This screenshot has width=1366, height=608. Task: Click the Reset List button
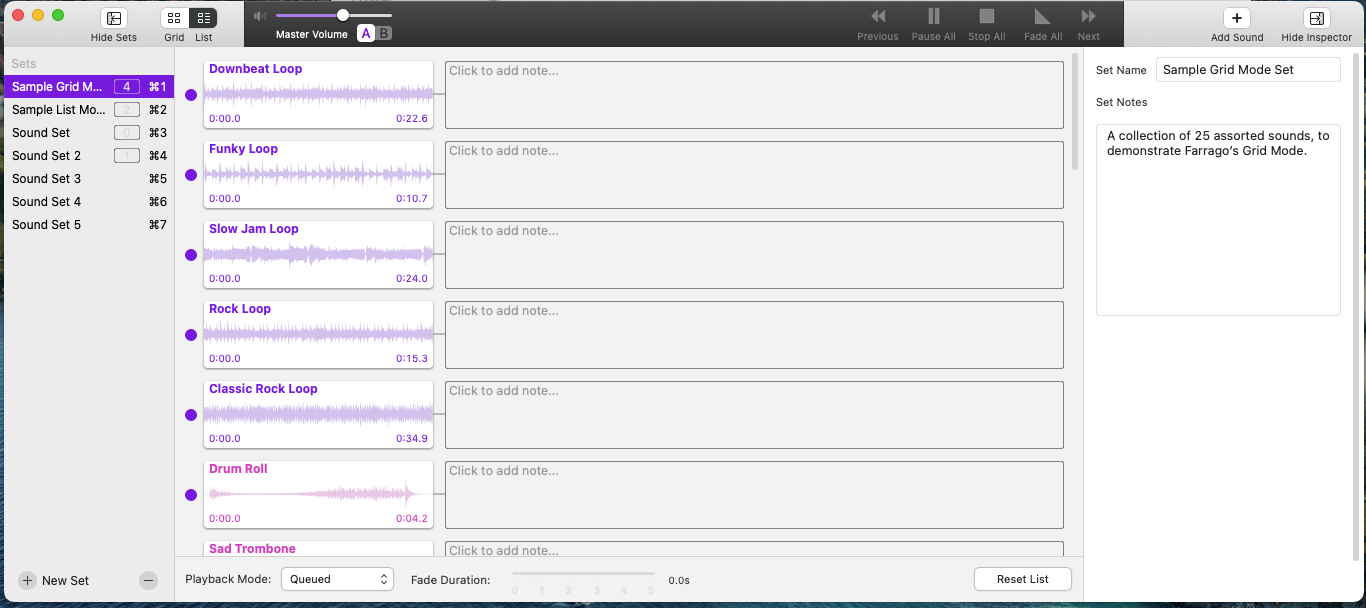(1022, 579)
